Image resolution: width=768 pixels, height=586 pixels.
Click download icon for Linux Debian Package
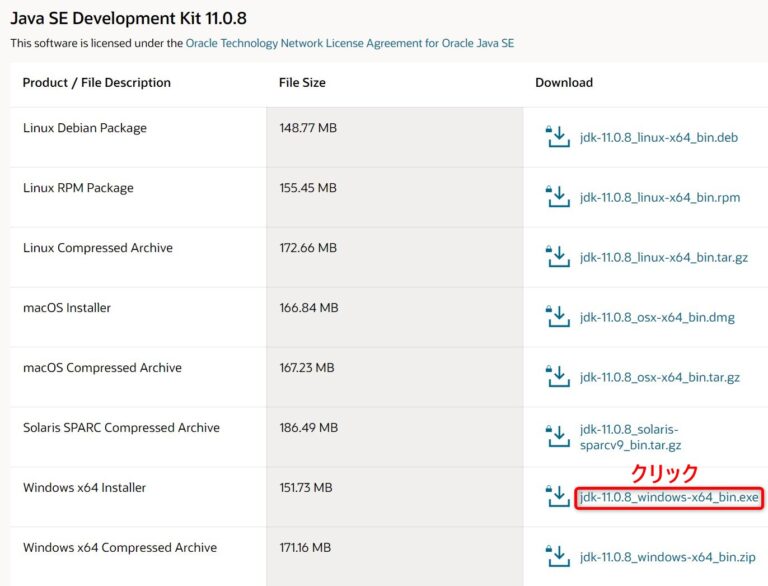556,137
